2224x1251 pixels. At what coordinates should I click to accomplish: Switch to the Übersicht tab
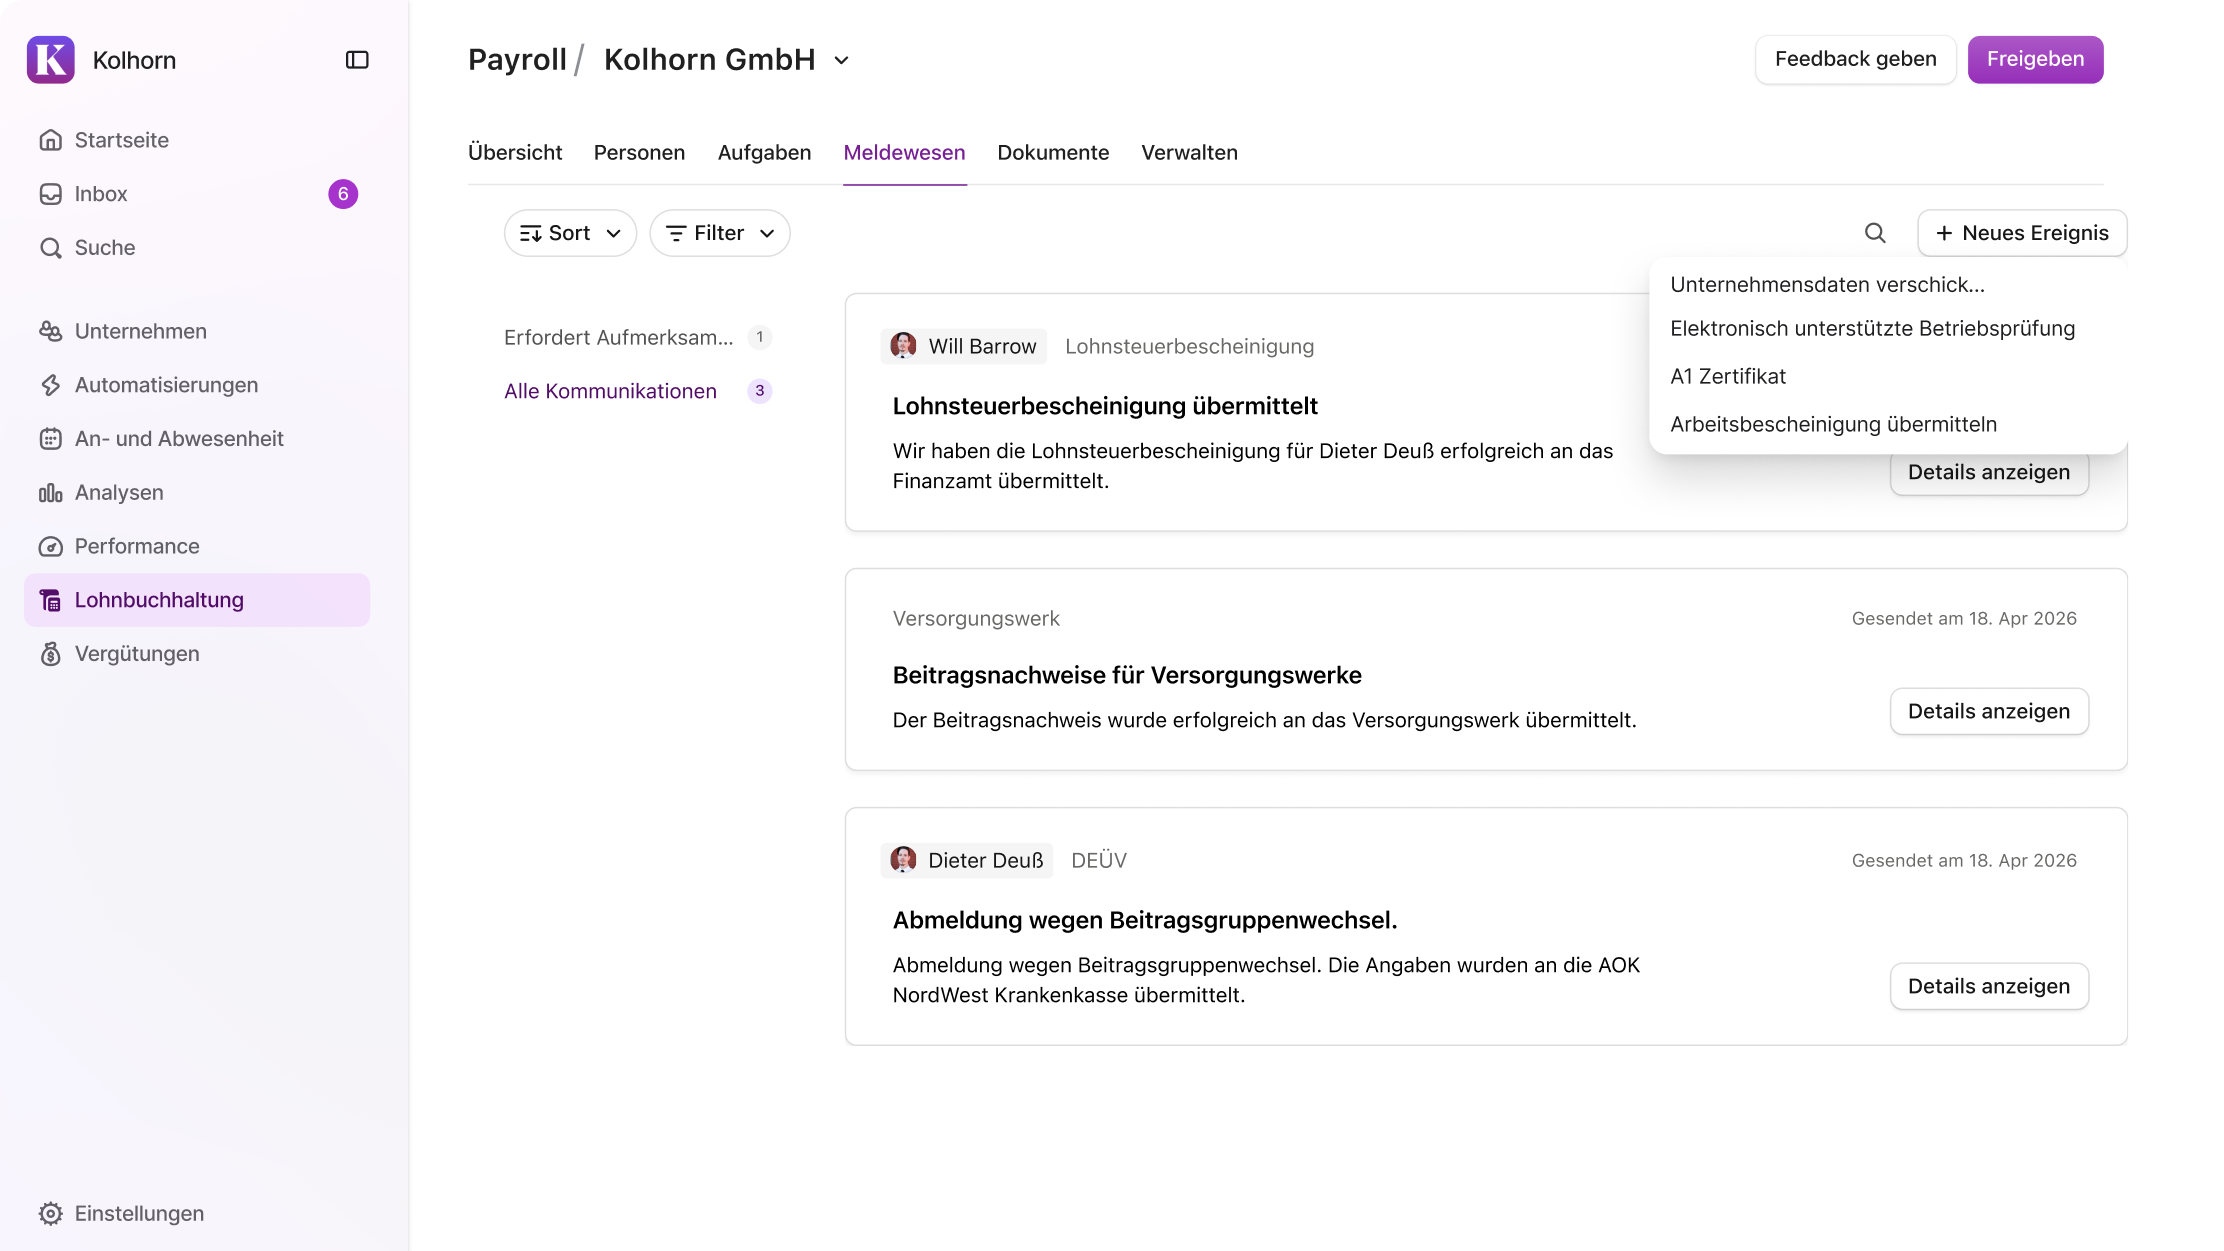(515, 152)
